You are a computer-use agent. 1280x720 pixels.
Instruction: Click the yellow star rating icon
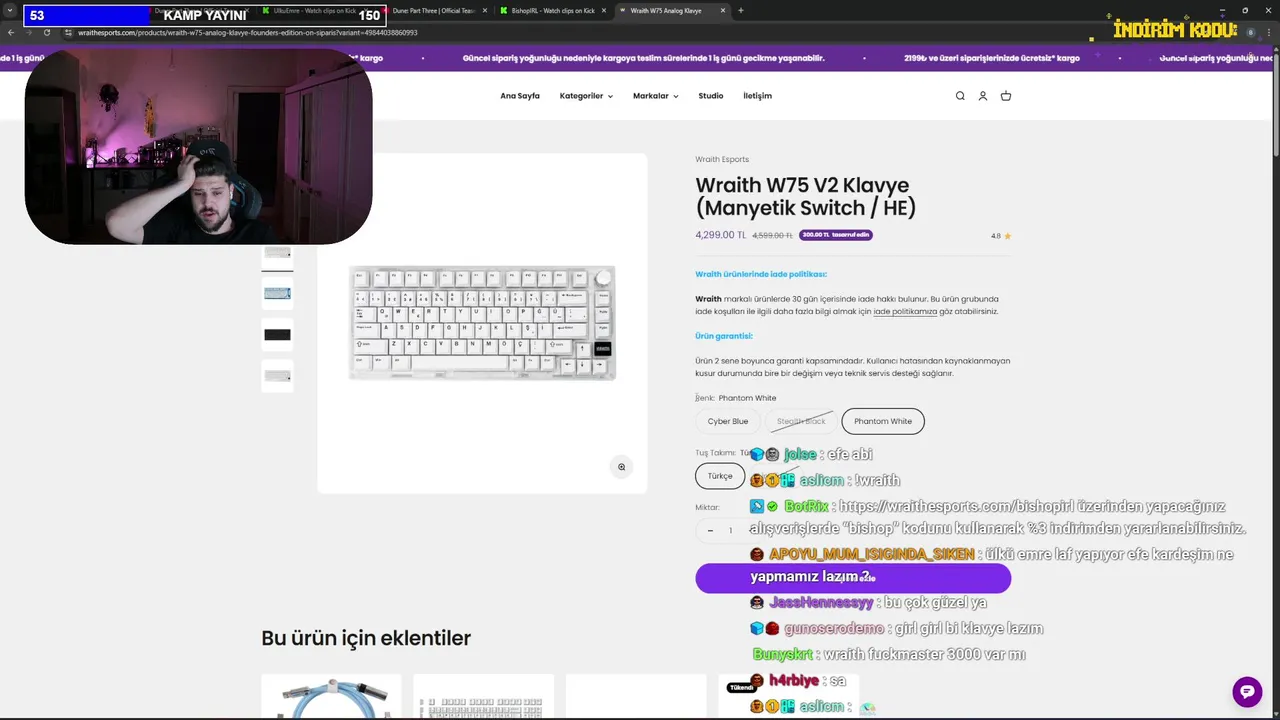(1007, 236)
